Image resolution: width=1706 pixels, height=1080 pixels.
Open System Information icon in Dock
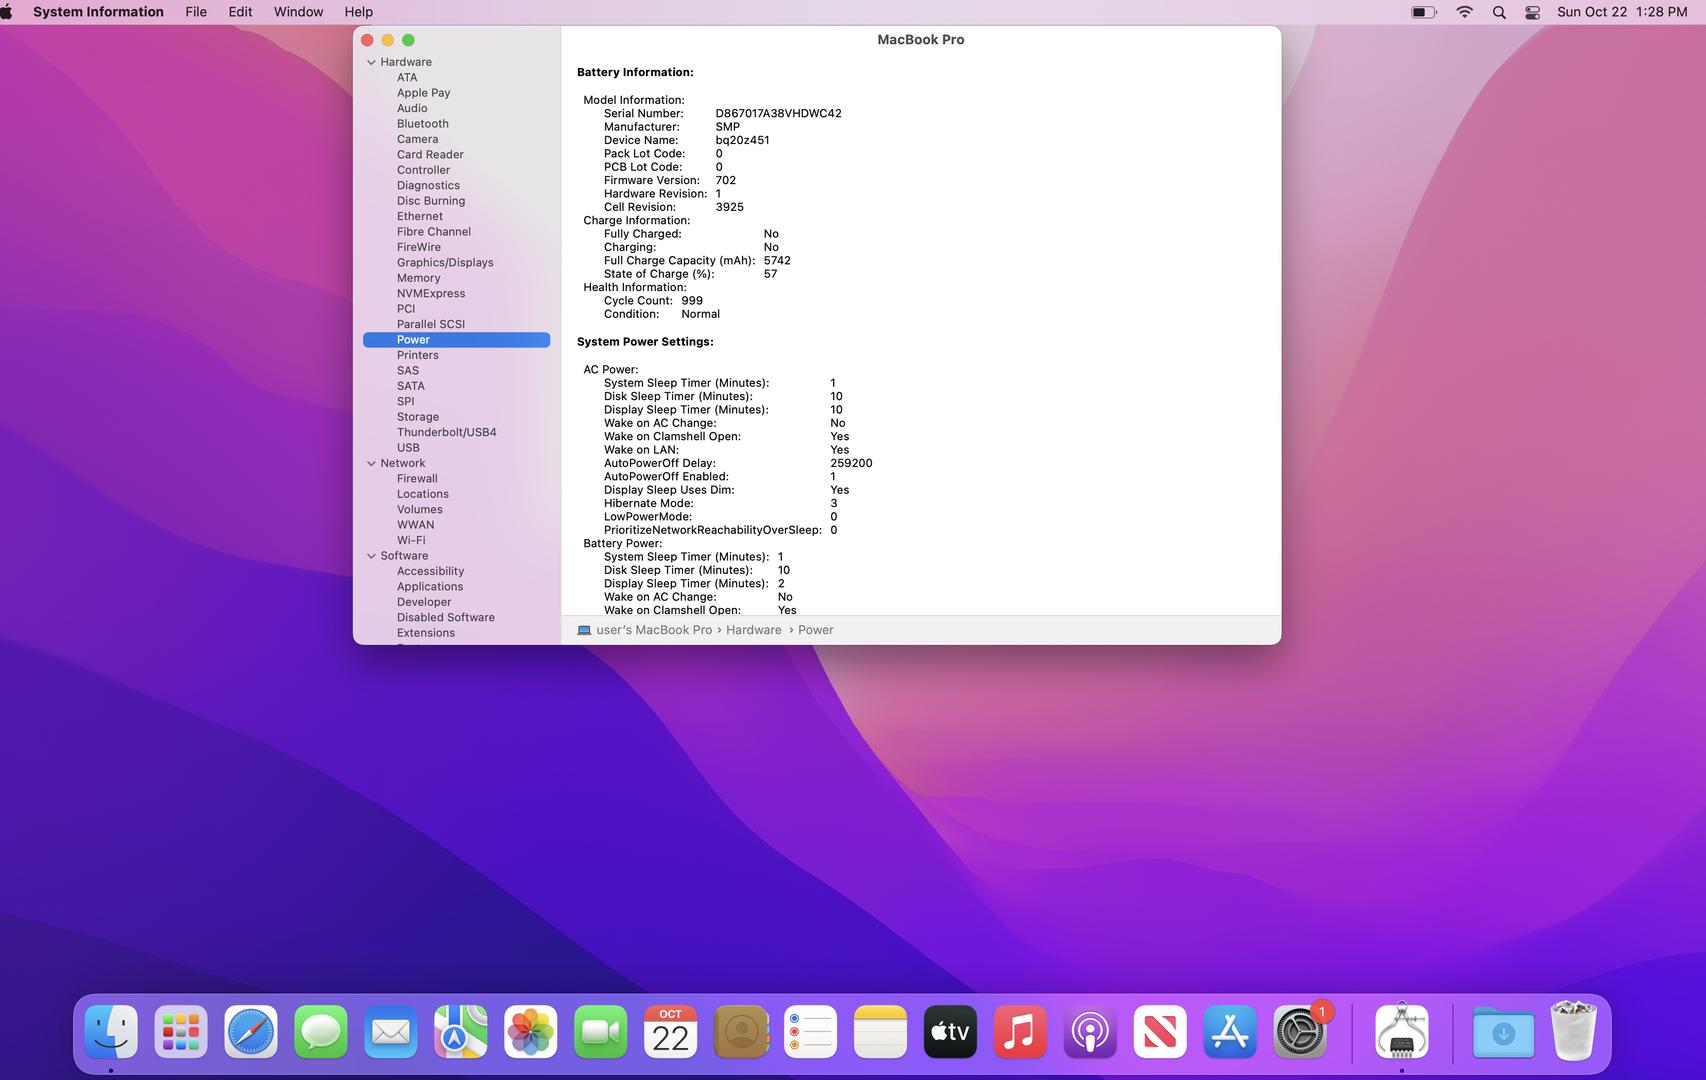pyautogui.click(x=1401, y=1032)
